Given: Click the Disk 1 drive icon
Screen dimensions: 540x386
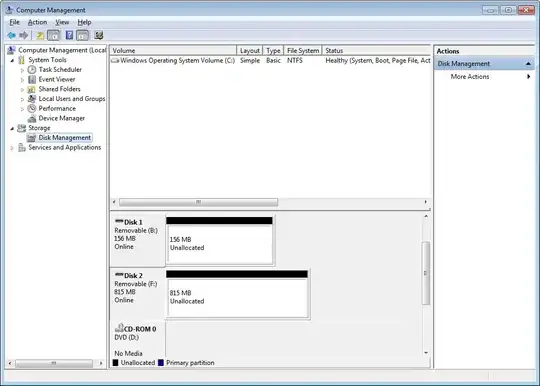Looking at the screenshot, I should pos(119,221).
